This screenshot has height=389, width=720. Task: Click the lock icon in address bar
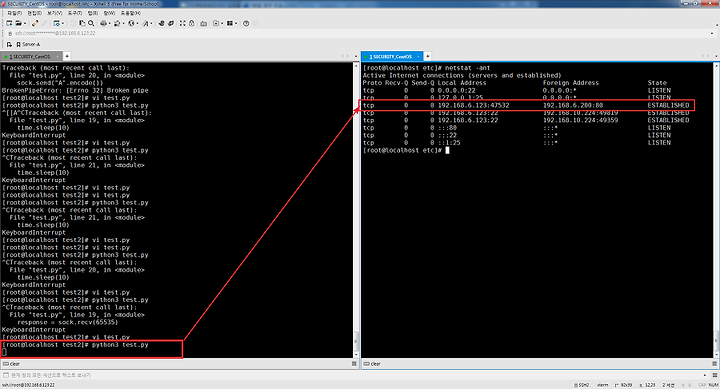(x=10, y=34)
